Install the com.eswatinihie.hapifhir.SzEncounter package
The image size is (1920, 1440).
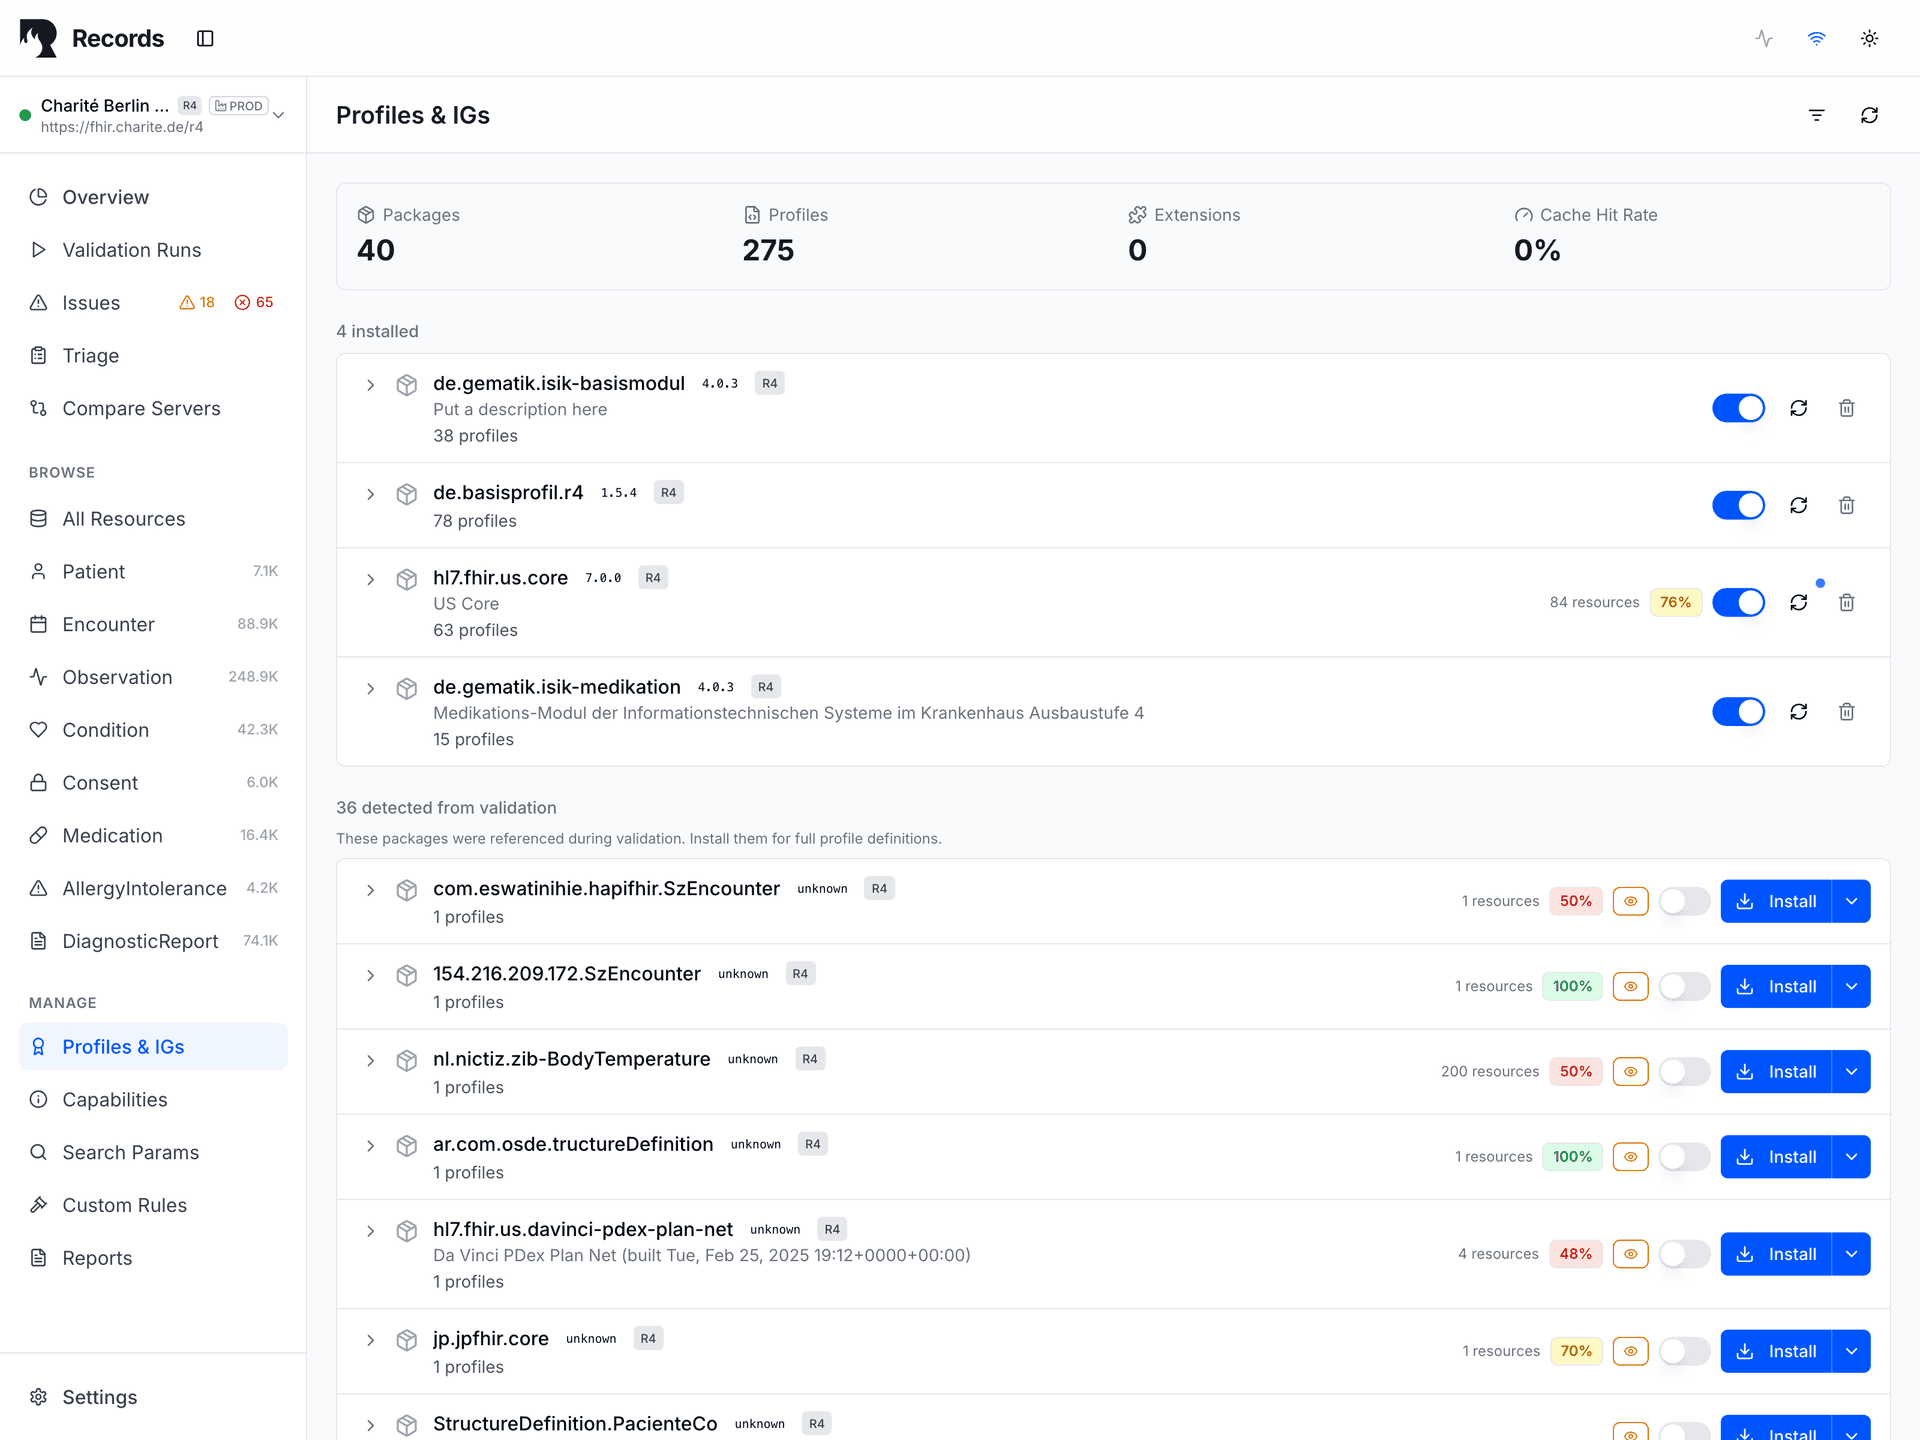1776,901
